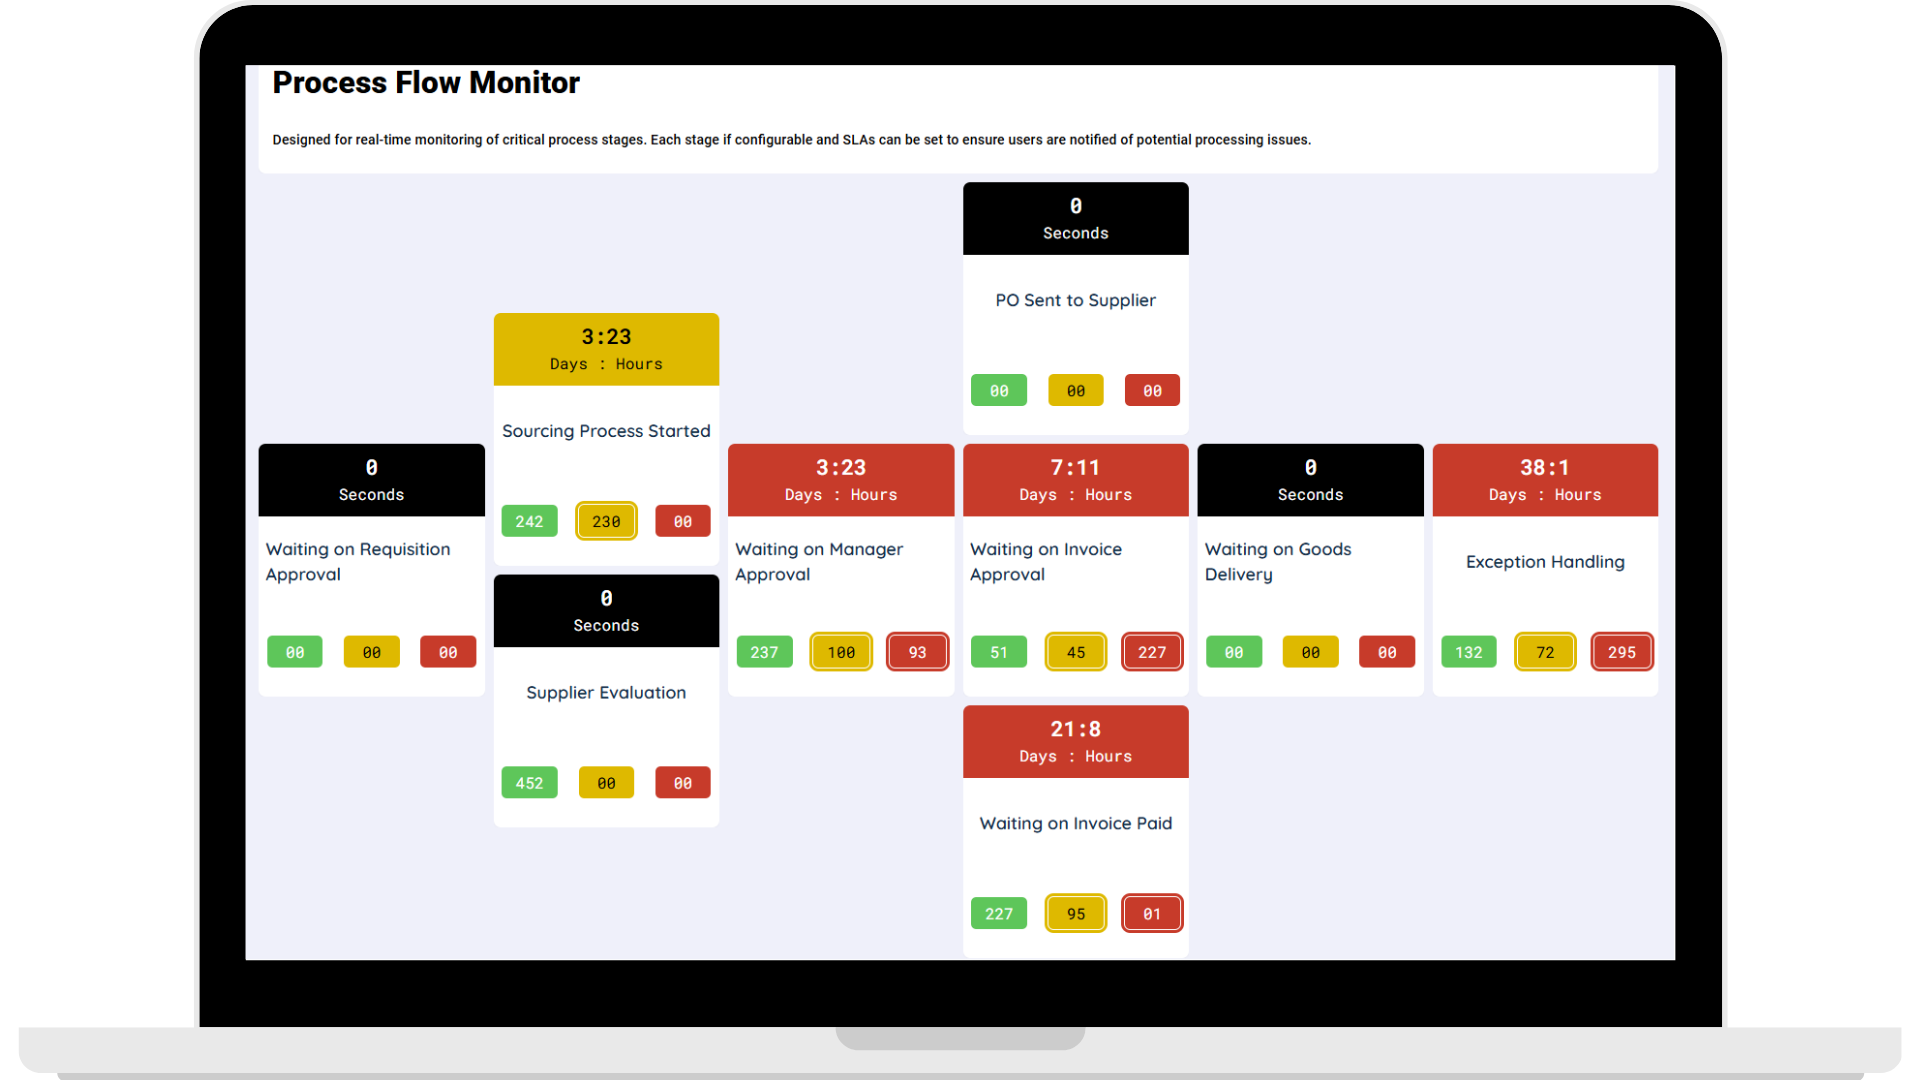Select green 00 badge under Requisition Approval
Viewport: 1920px width, 1080px height.
[x=295, y=652]
